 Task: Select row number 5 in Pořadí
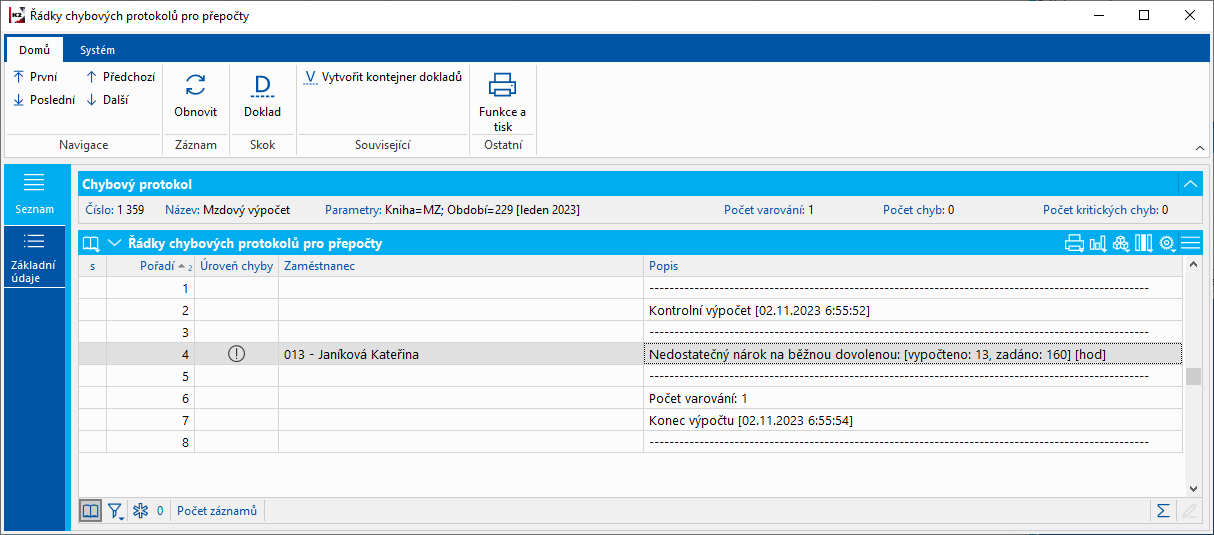151,376
